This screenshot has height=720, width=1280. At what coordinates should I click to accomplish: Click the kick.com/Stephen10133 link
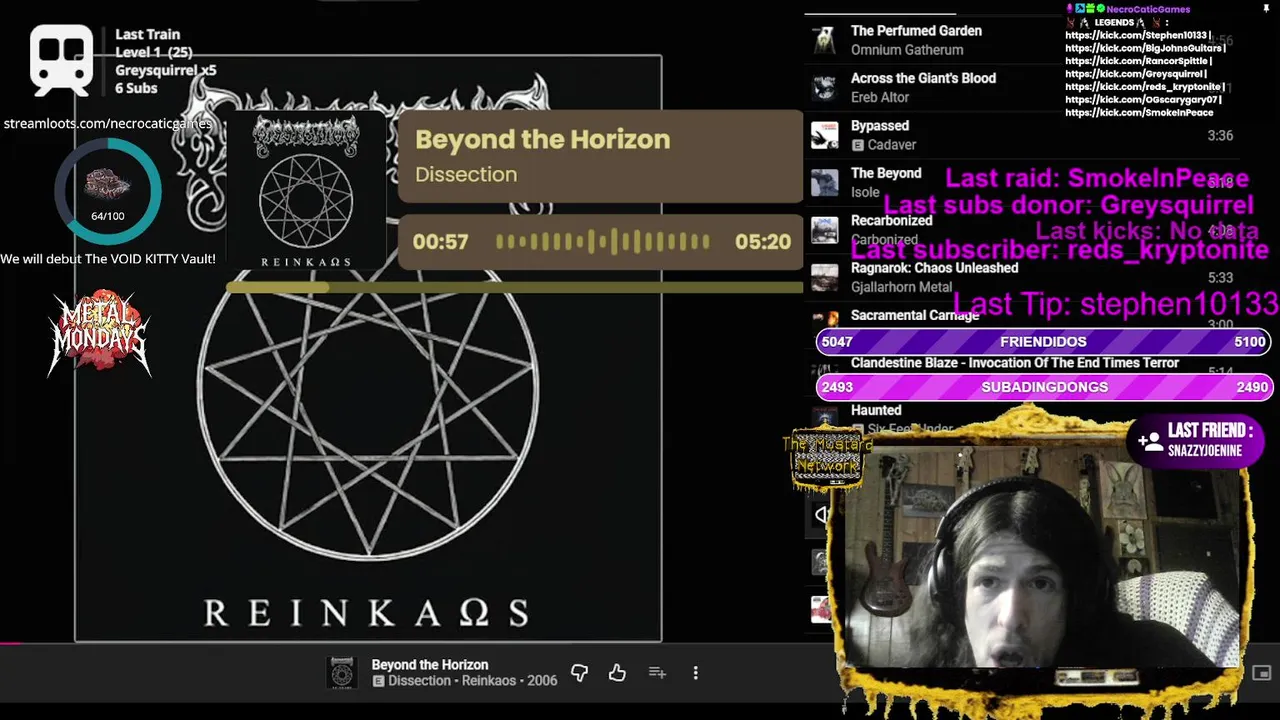pyautogui.click(x=1137, y=35)
